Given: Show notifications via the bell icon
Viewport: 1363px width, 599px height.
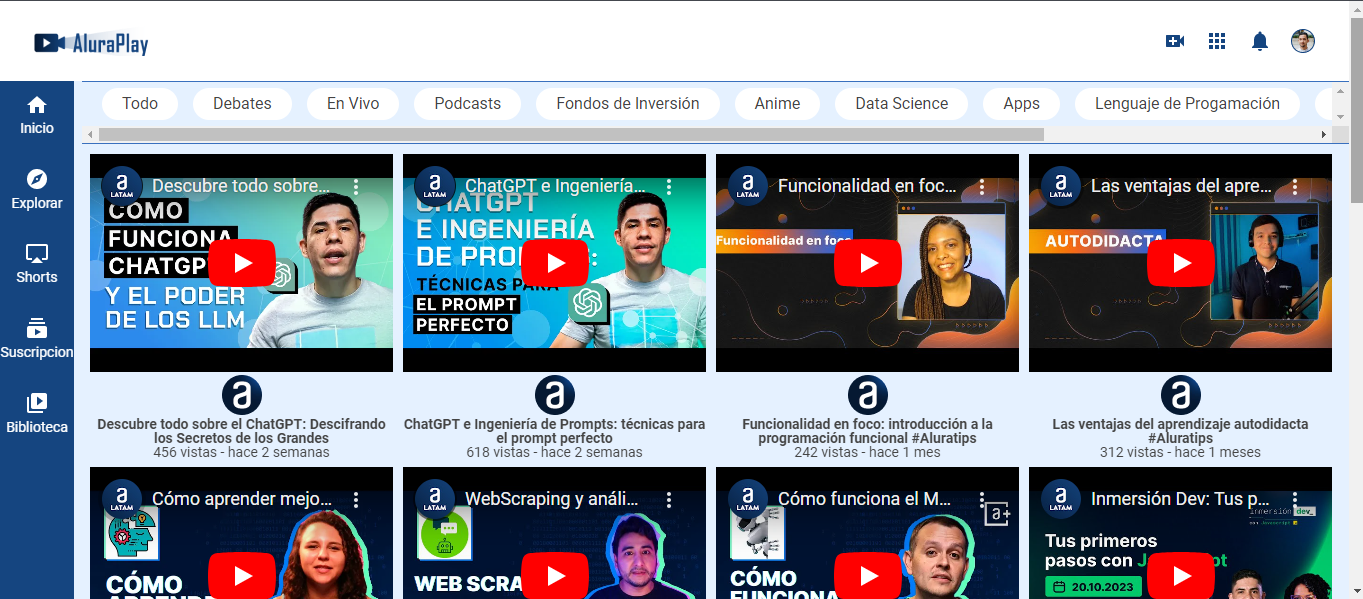Looking at the screenshot, I should pyautogui.click(x=1260, y=41).
